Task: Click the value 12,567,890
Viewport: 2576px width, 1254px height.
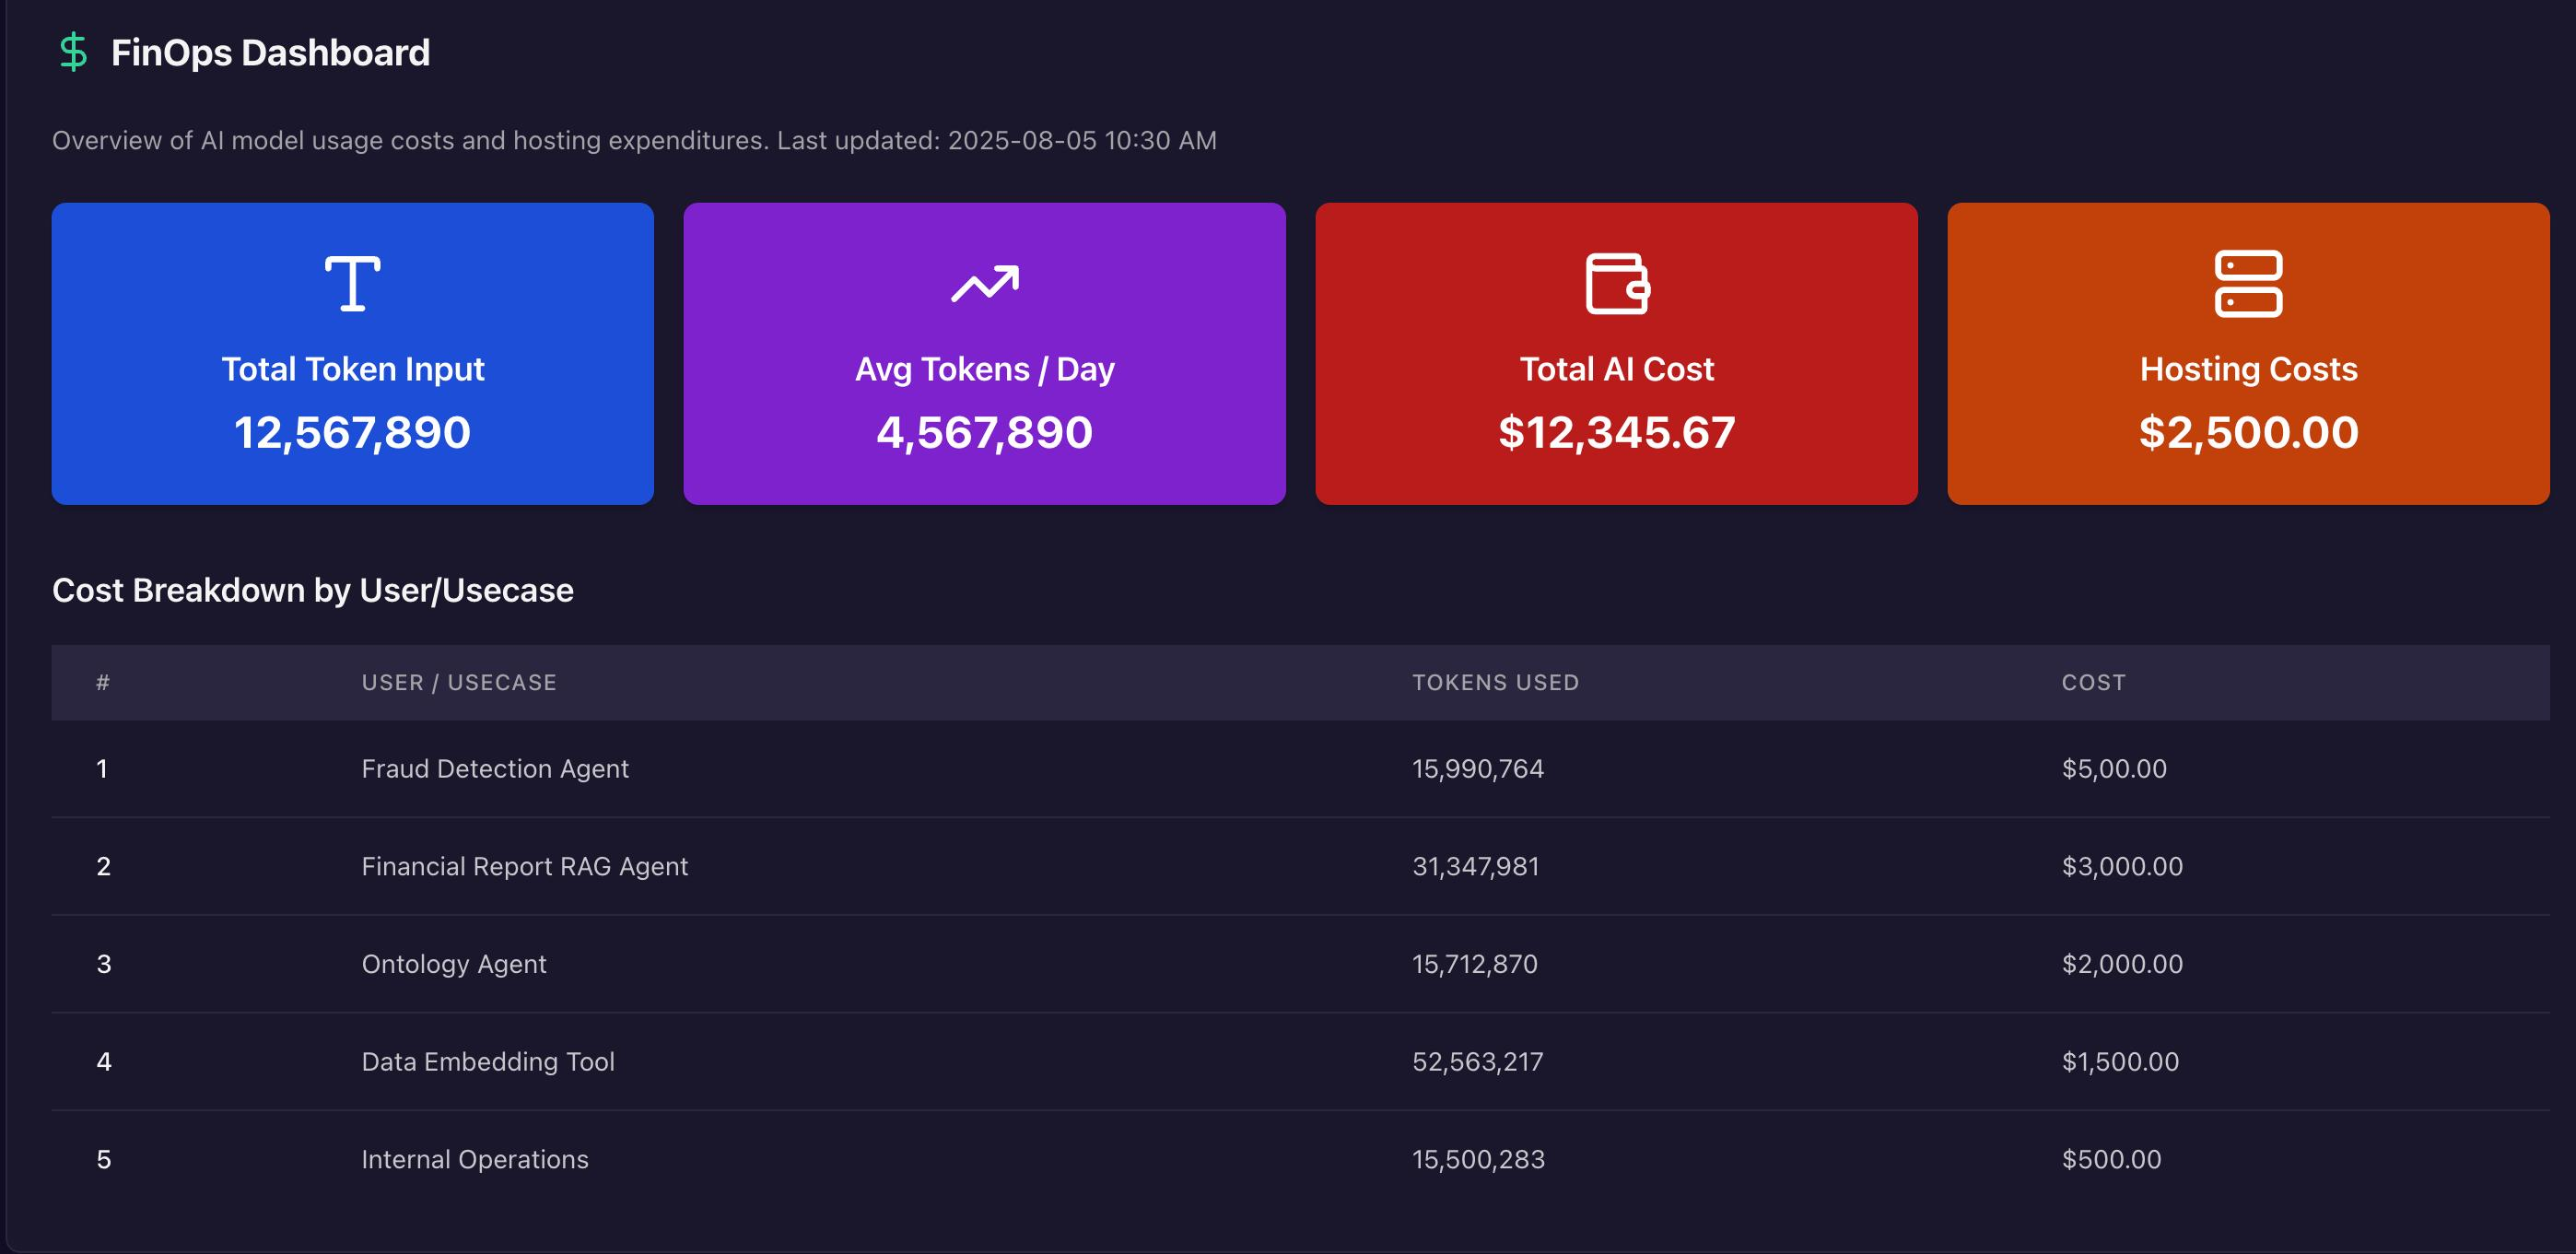Action: coord(352,433)
